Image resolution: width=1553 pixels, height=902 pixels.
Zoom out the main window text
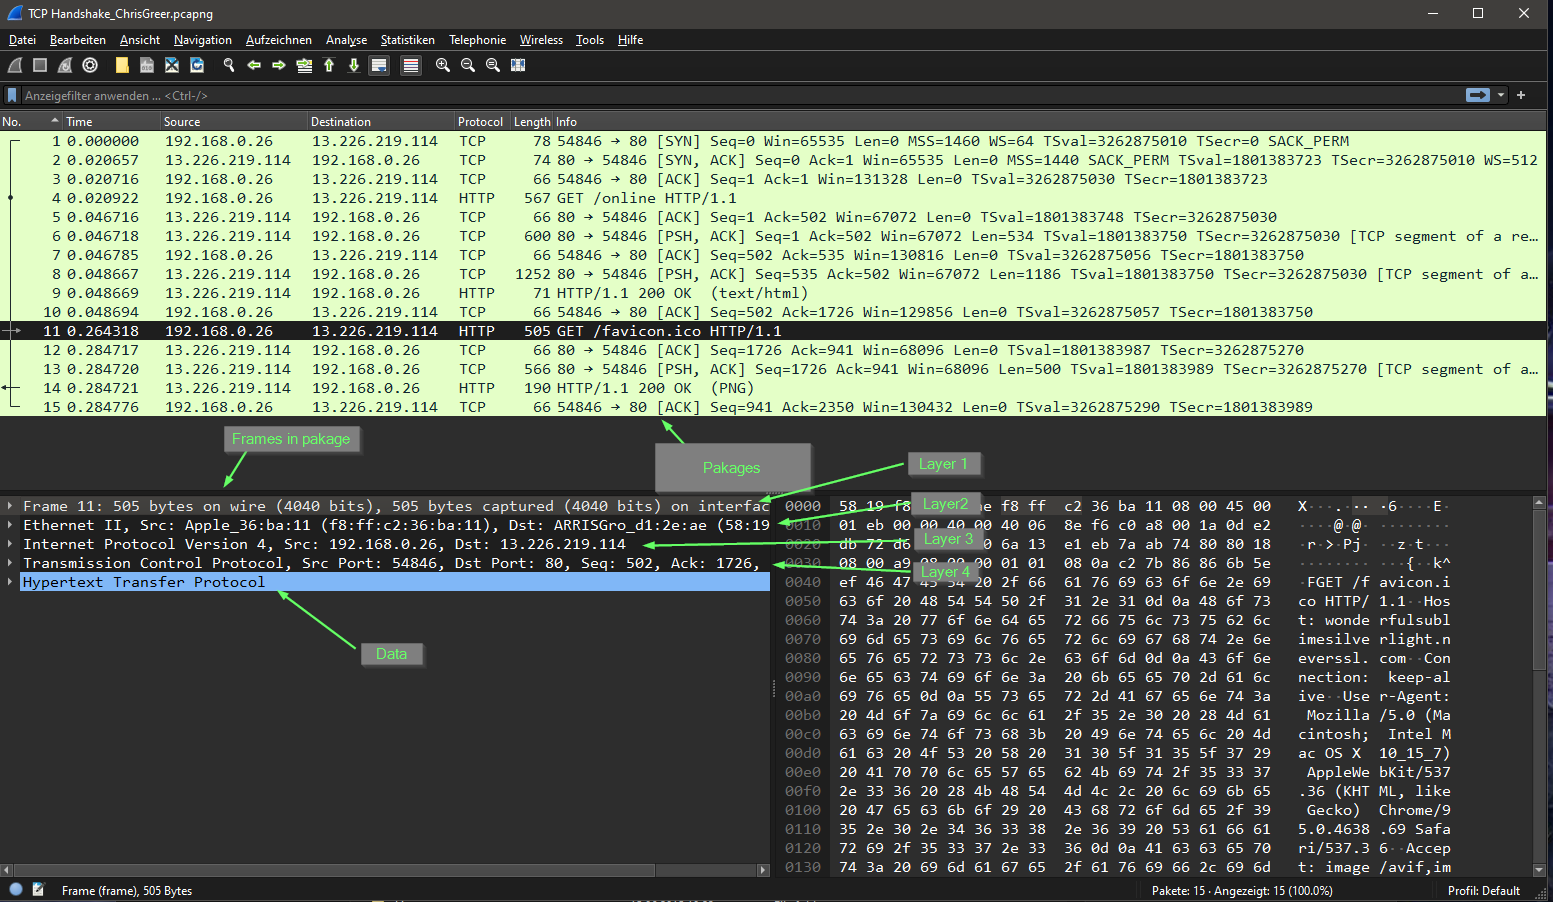468,65
